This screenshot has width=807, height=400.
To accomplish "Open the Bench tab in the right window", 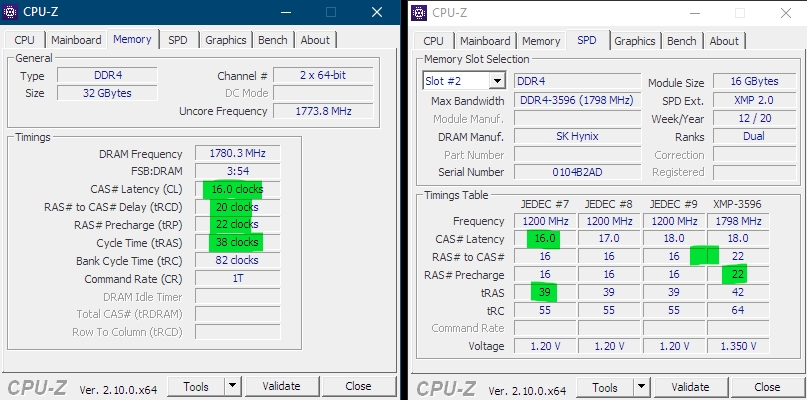I will coord(682,41).
